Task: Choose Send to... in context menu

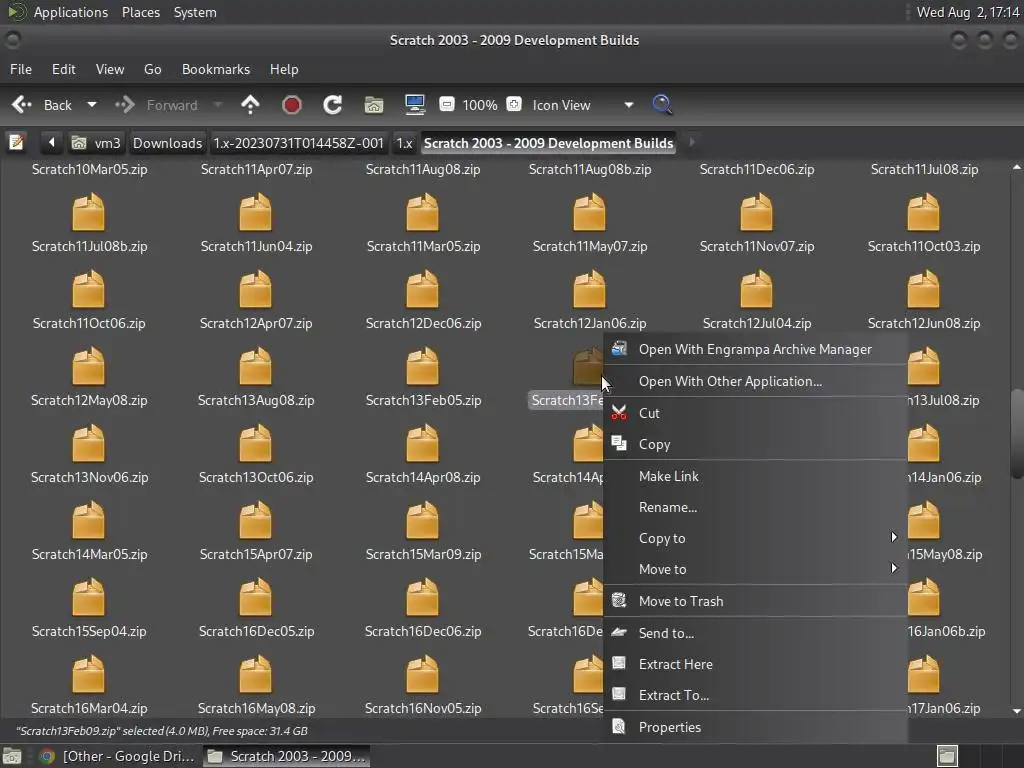Action: (756, 633)
